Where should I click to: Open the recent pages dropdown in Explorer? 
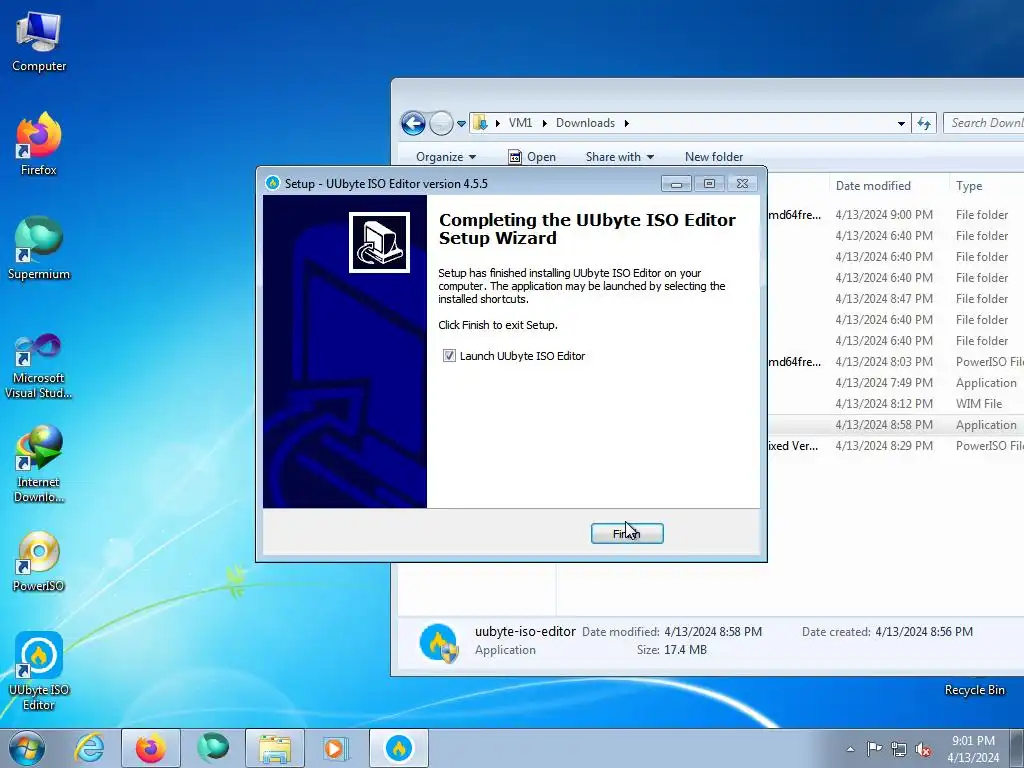click(x=461, y=123)
